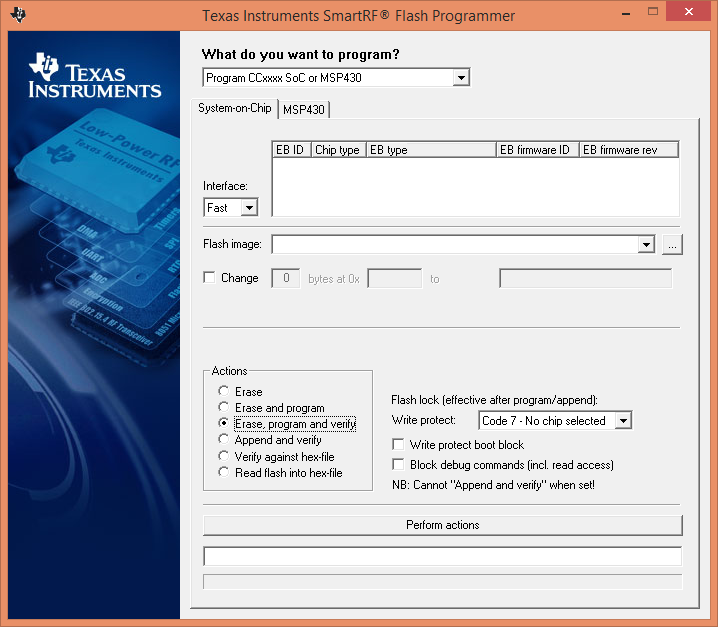Click the app icon in the title bar
718x627 pixels.
pos(18,15)
